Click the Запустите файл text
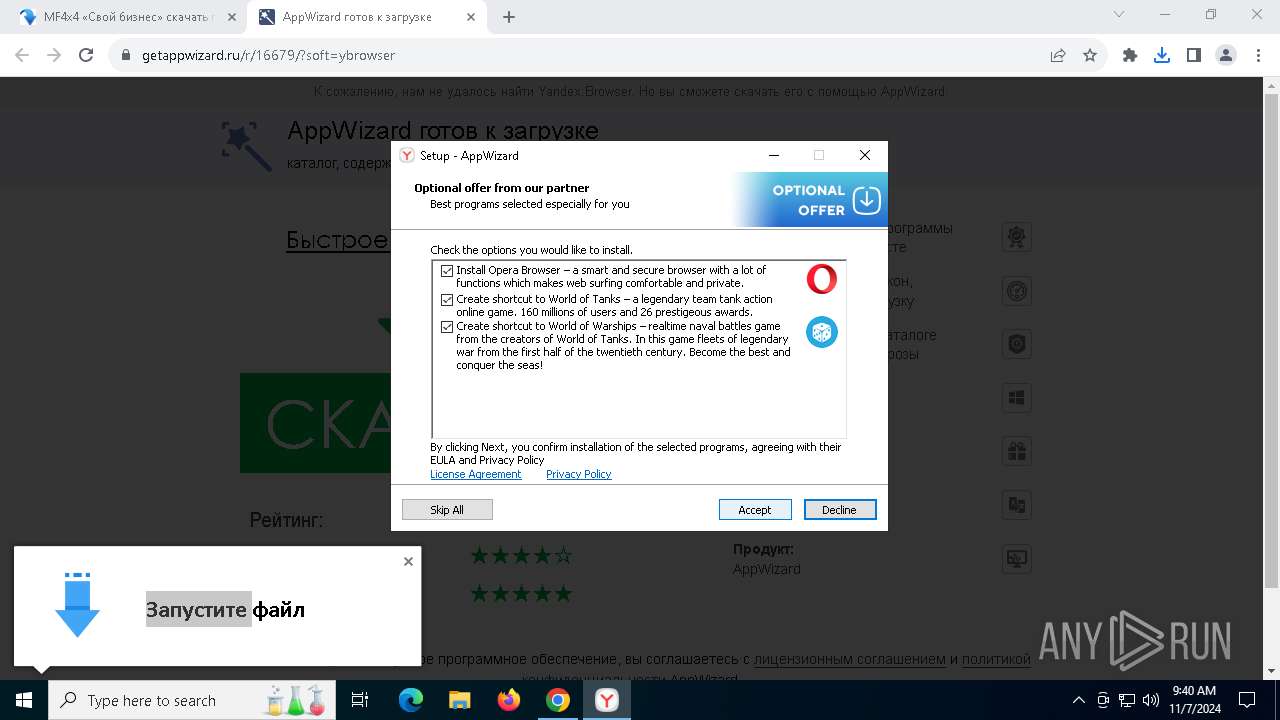The height and width of the screenshot is (720, 1280). point(225,609)
